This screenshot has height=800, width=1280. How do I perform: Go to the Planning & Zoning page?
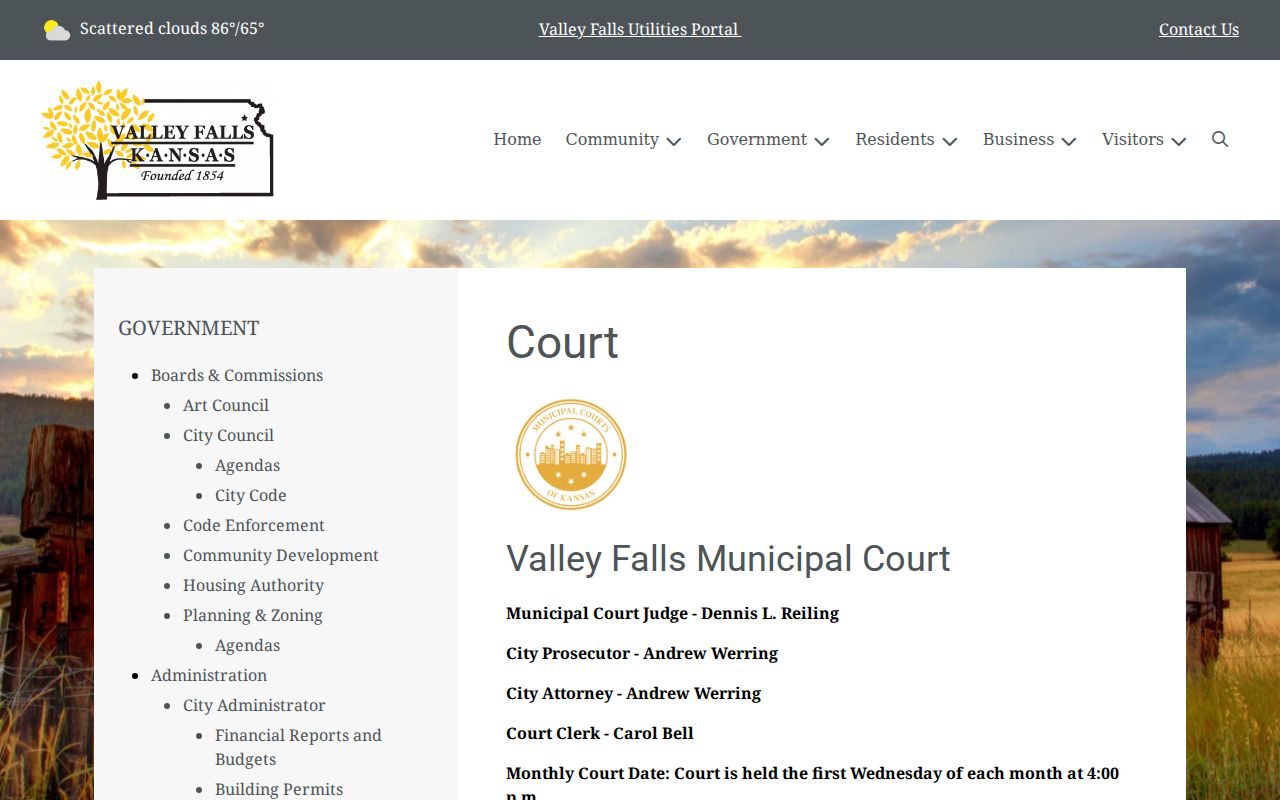[253, 615]
